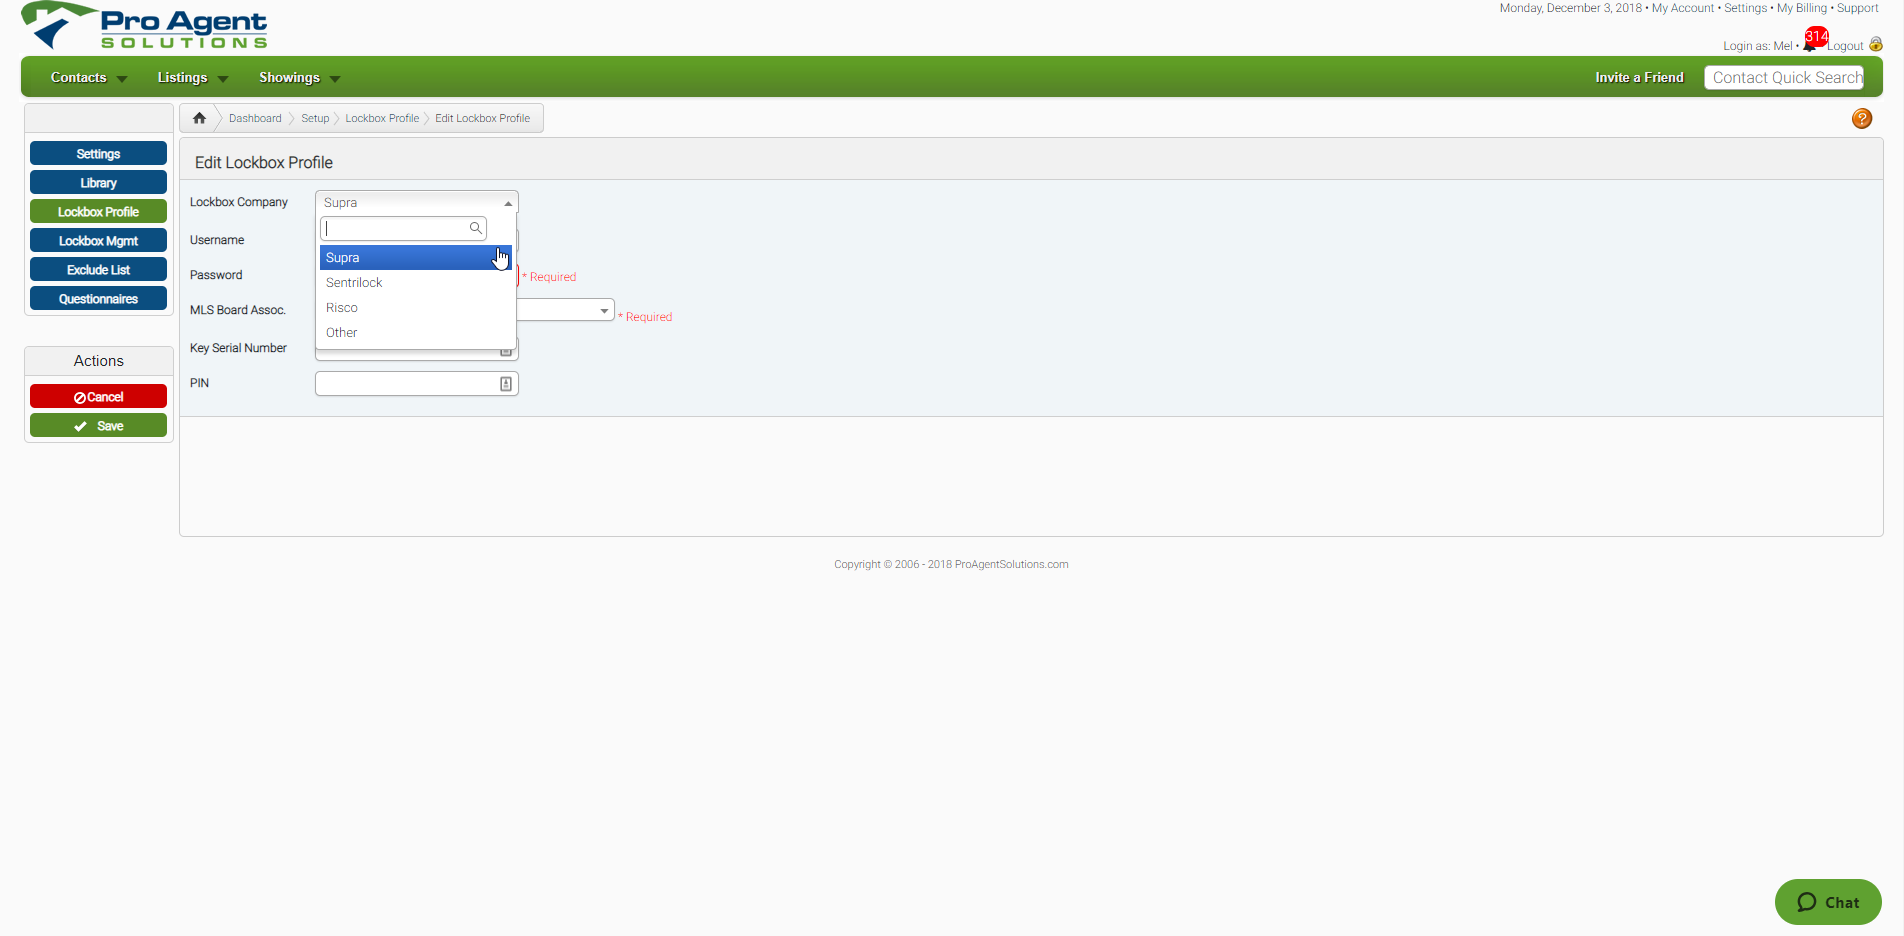
Task: Open Support link in header
Action: pos(1857,8)
